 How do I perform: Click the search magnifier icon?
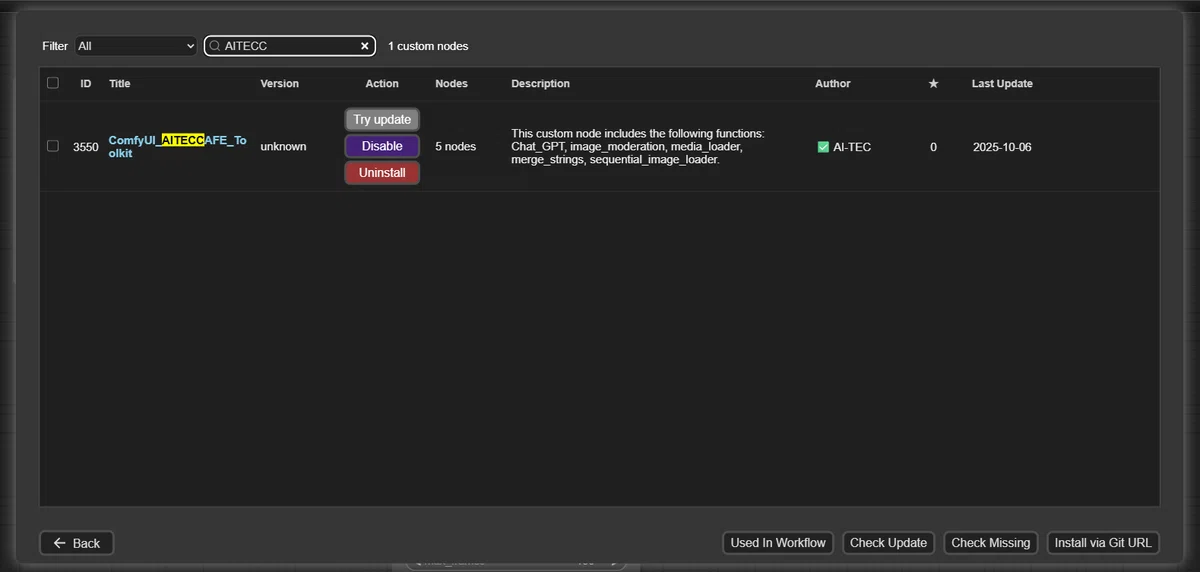pyautogui.click(x=214, y=46)
